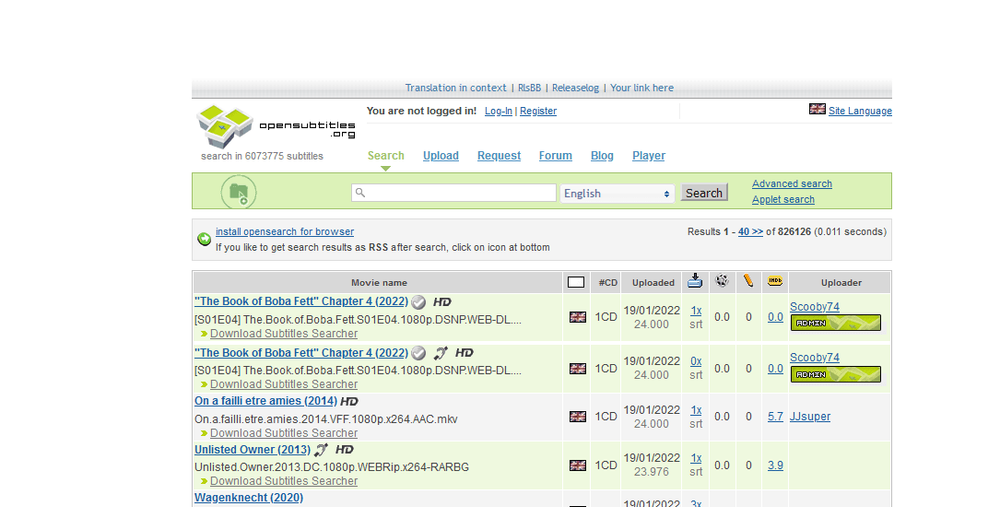Image resolution: width=1000 pixels, height=507 pixels.
Task: Sort by the IMDb rating column icon
Action: [775, 282]
